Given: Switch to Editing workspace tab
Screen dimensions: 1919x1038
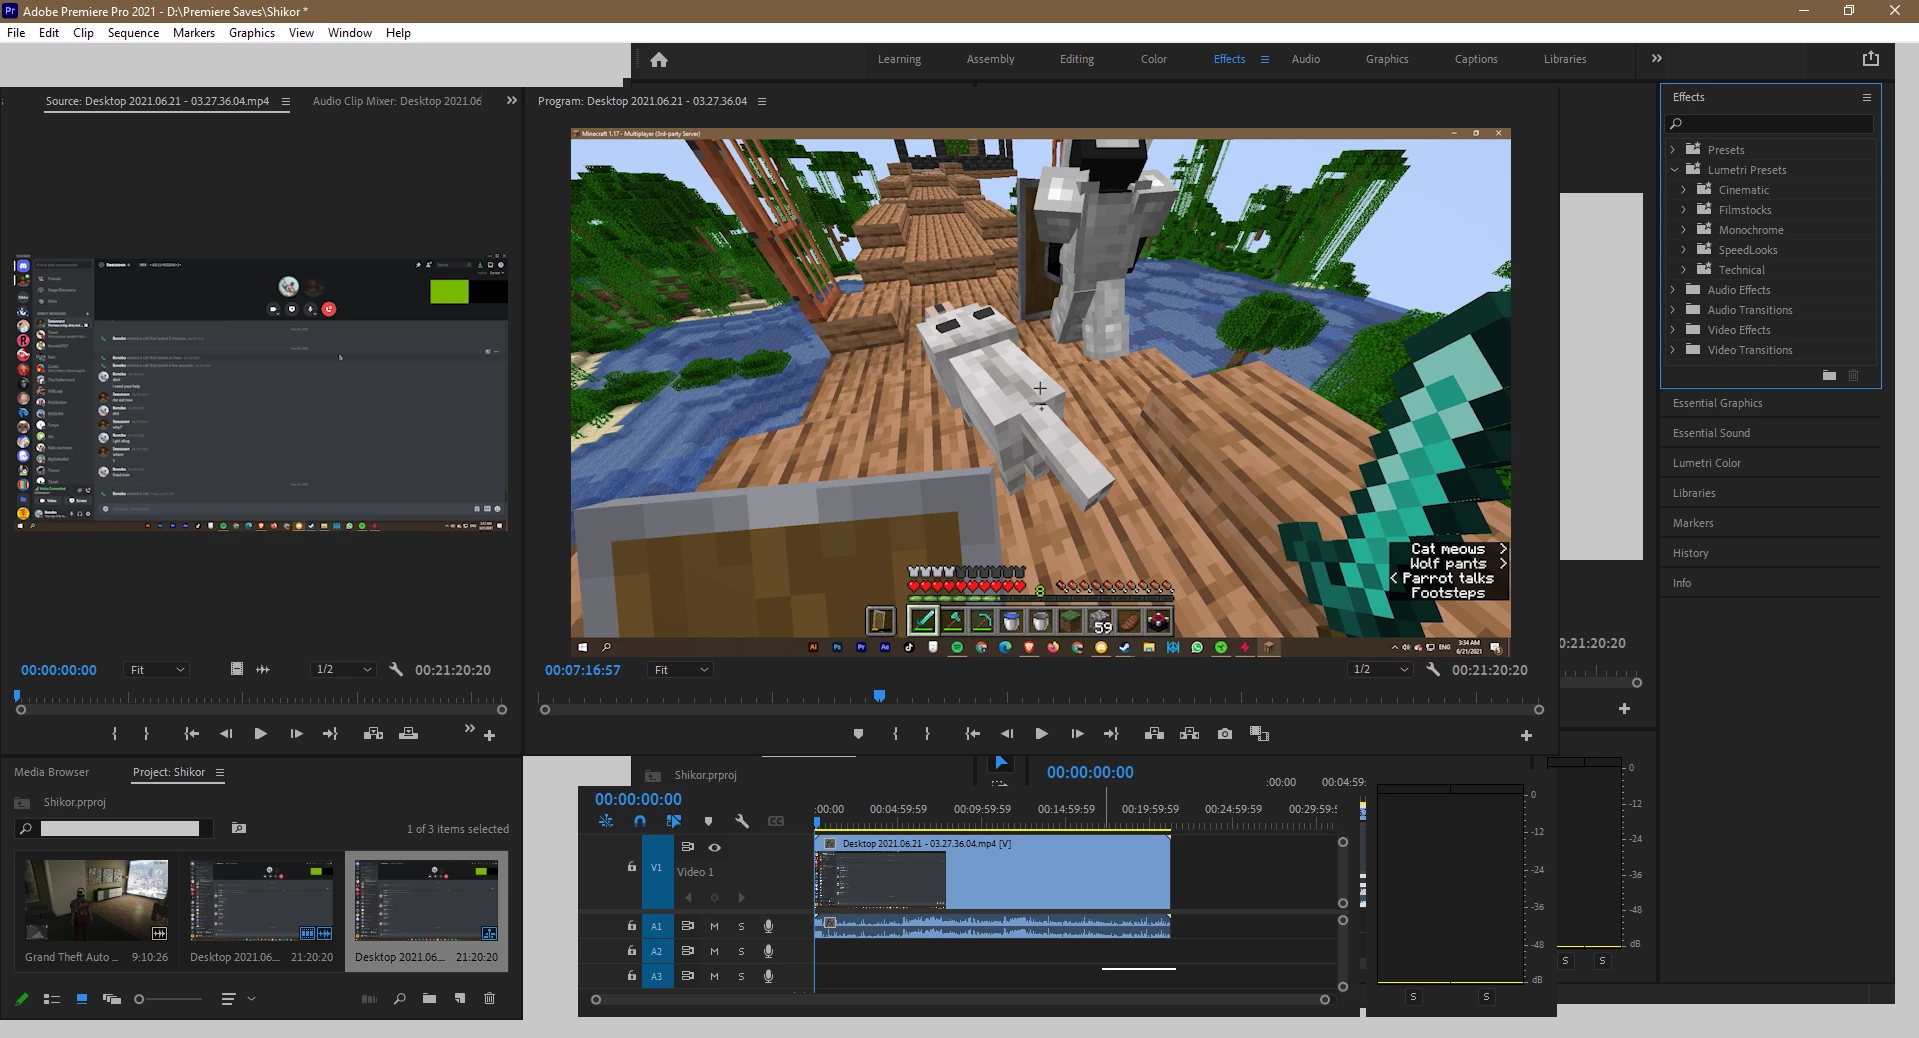Looking at the screenshot, I should pyautogui.click(x=1076, y=59).
